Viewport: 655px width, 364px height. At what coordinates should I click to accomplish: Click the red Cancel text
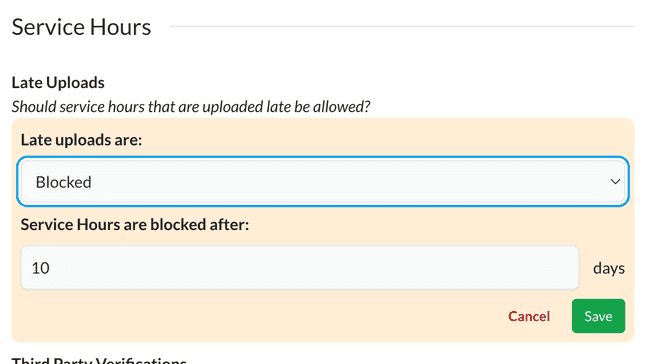[529, 316]
